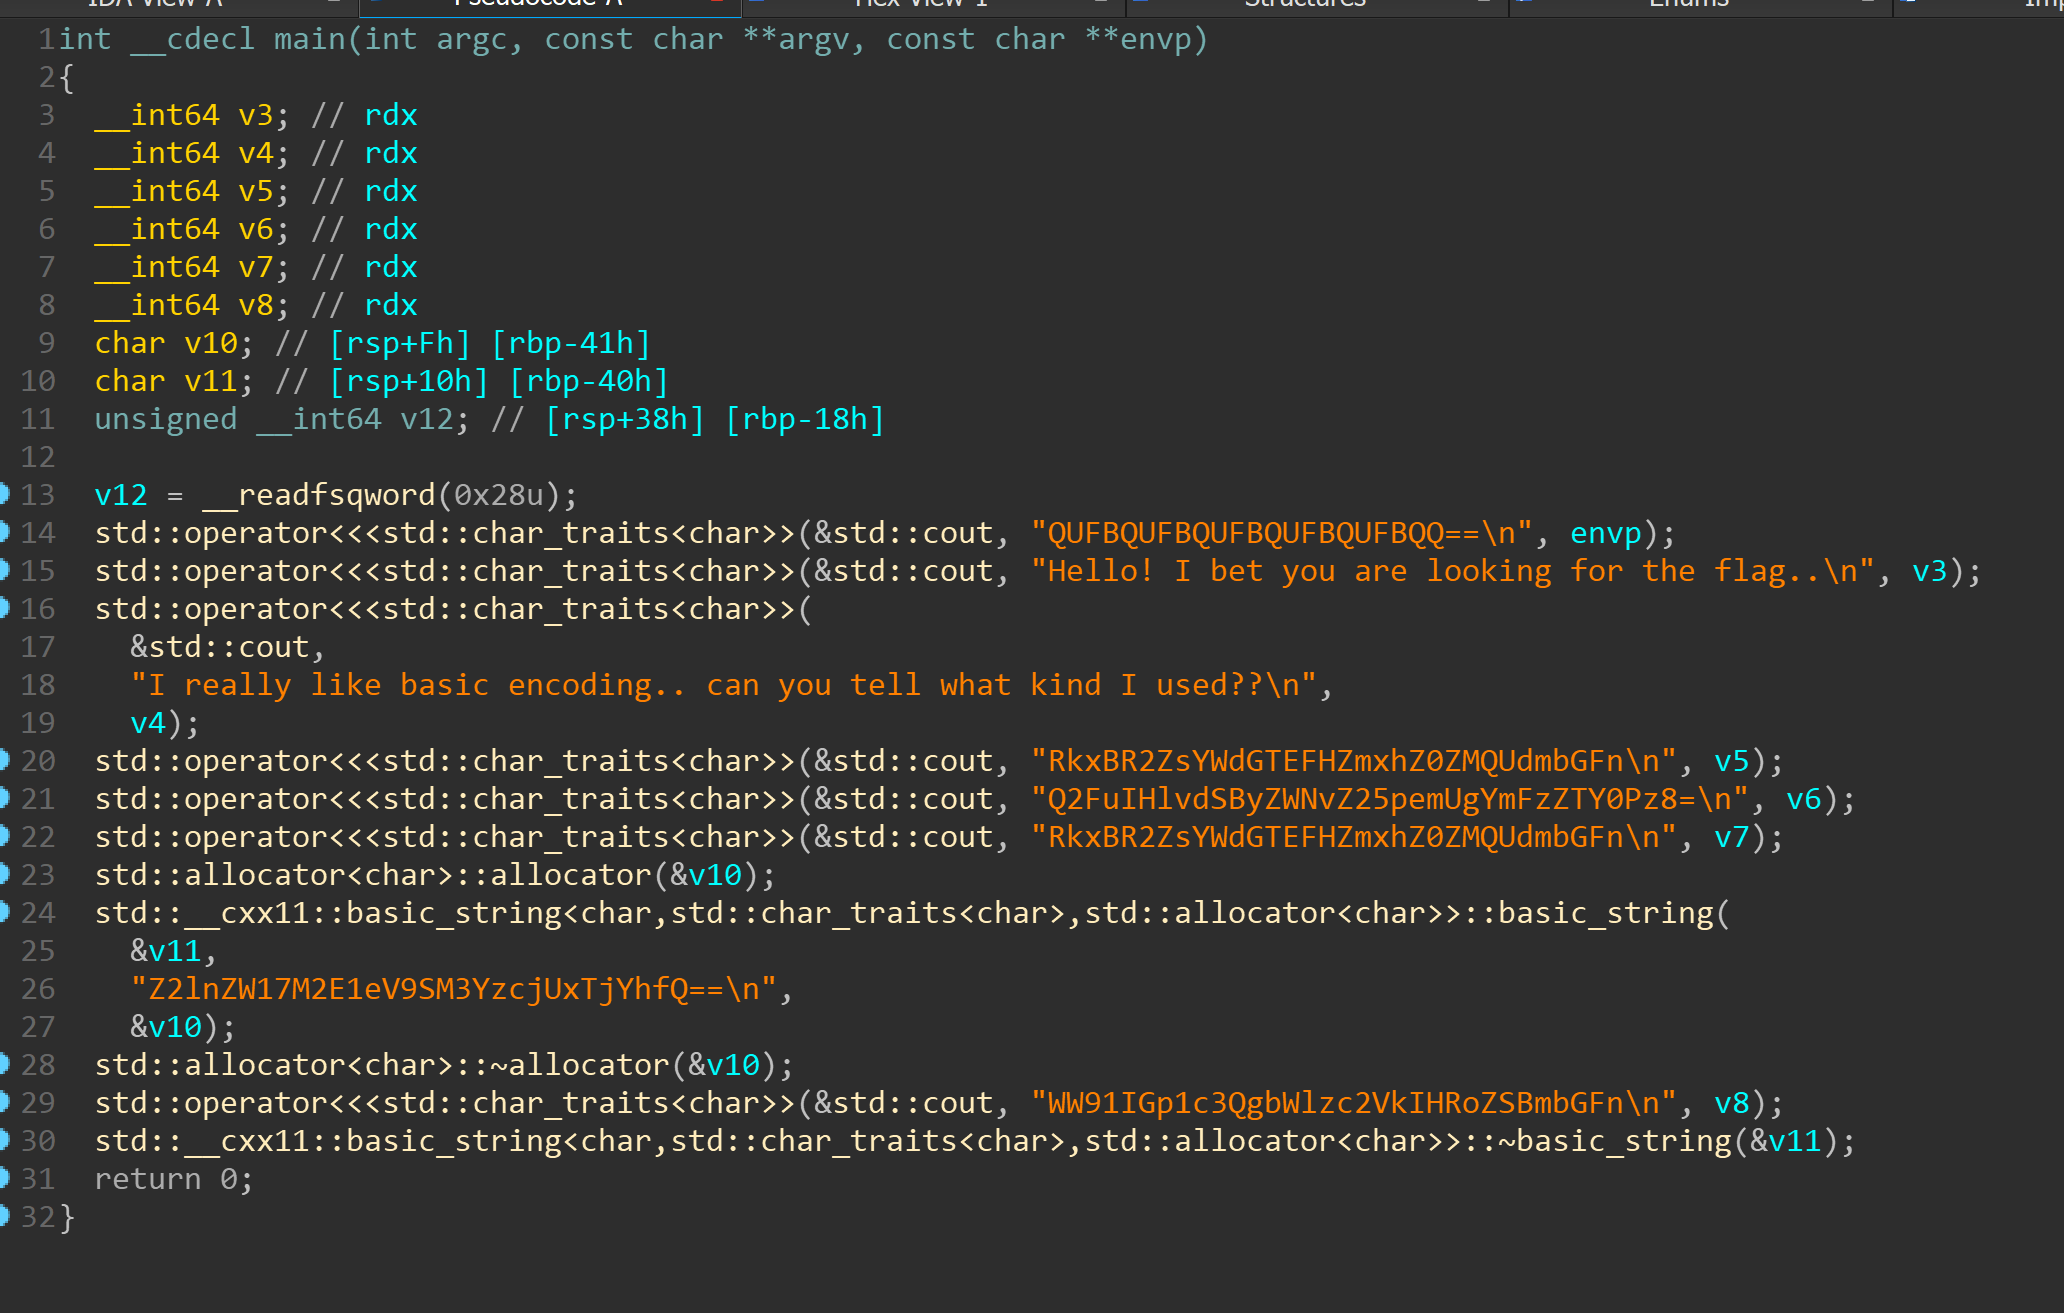Click line number 26 in the gutter
The image size is (2064, 1313).
click(38, 989)
